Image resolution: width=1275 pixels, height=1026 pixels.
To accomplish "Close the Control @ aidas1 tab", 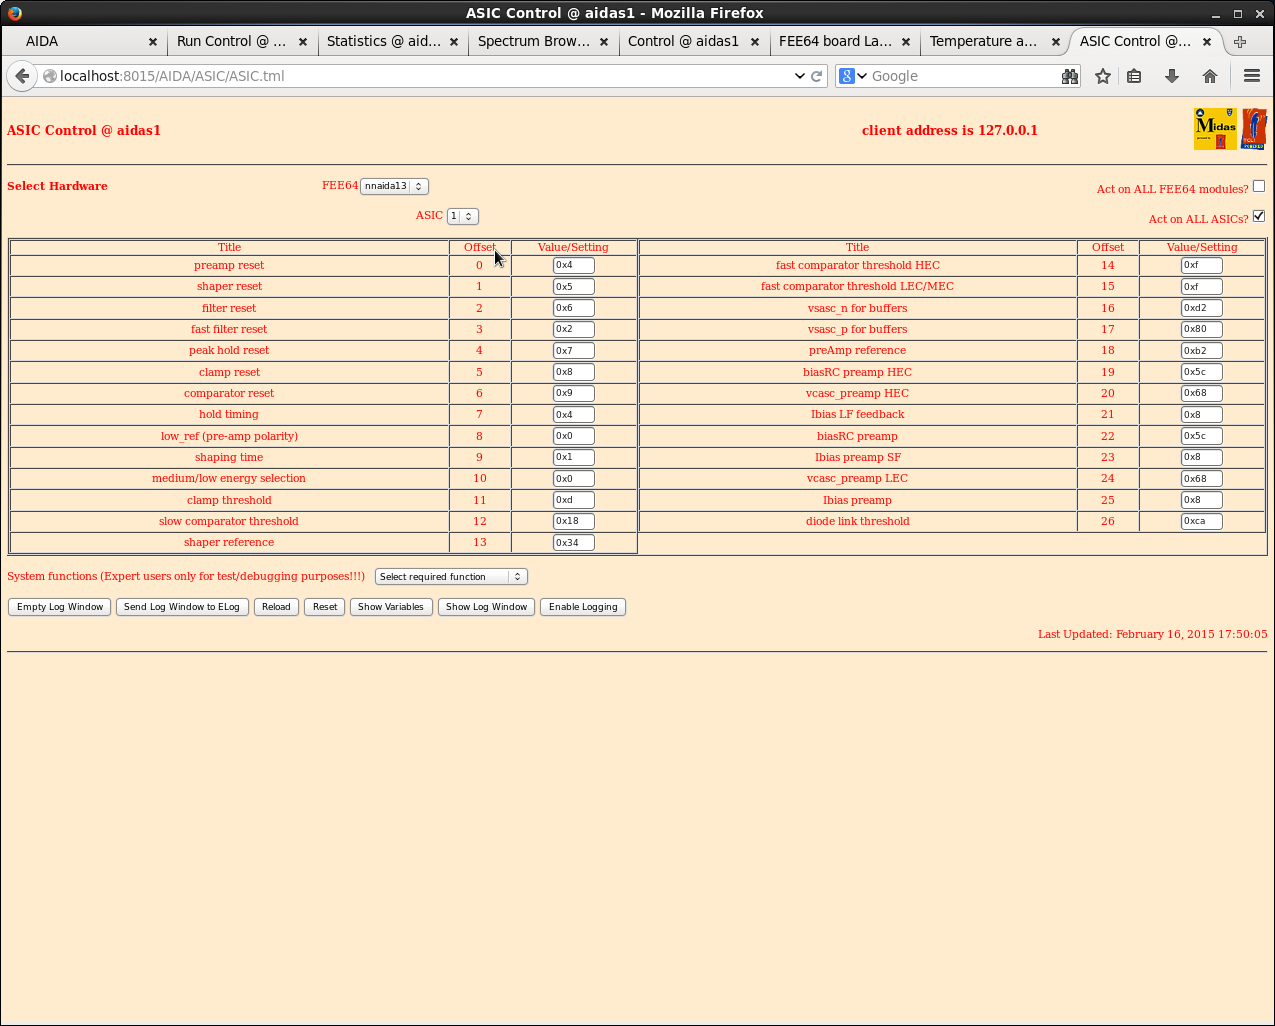I will click(x=755, y=42).
